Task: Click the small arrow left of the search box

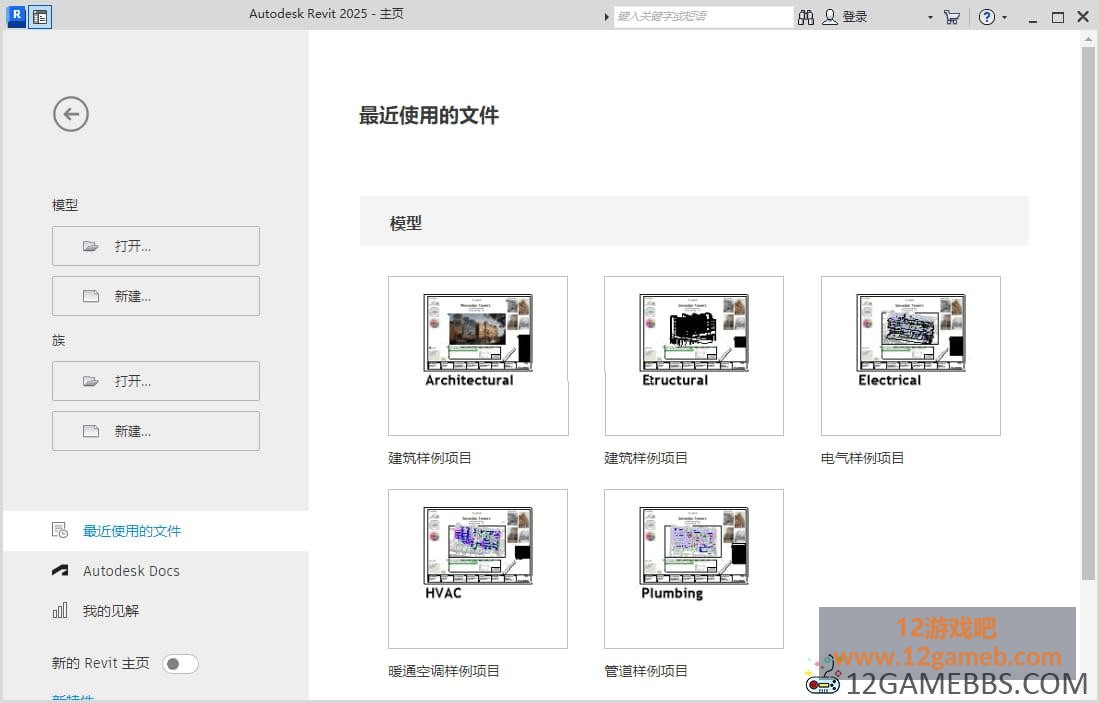Action: pyautogui.click(x=606, y=17)
